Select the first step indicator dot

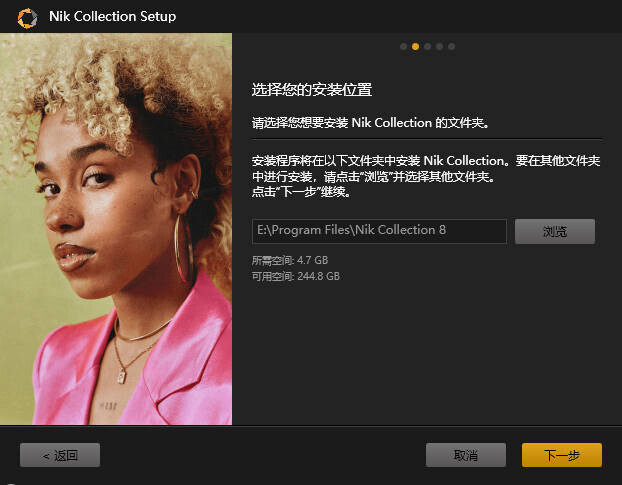point(403,46)
